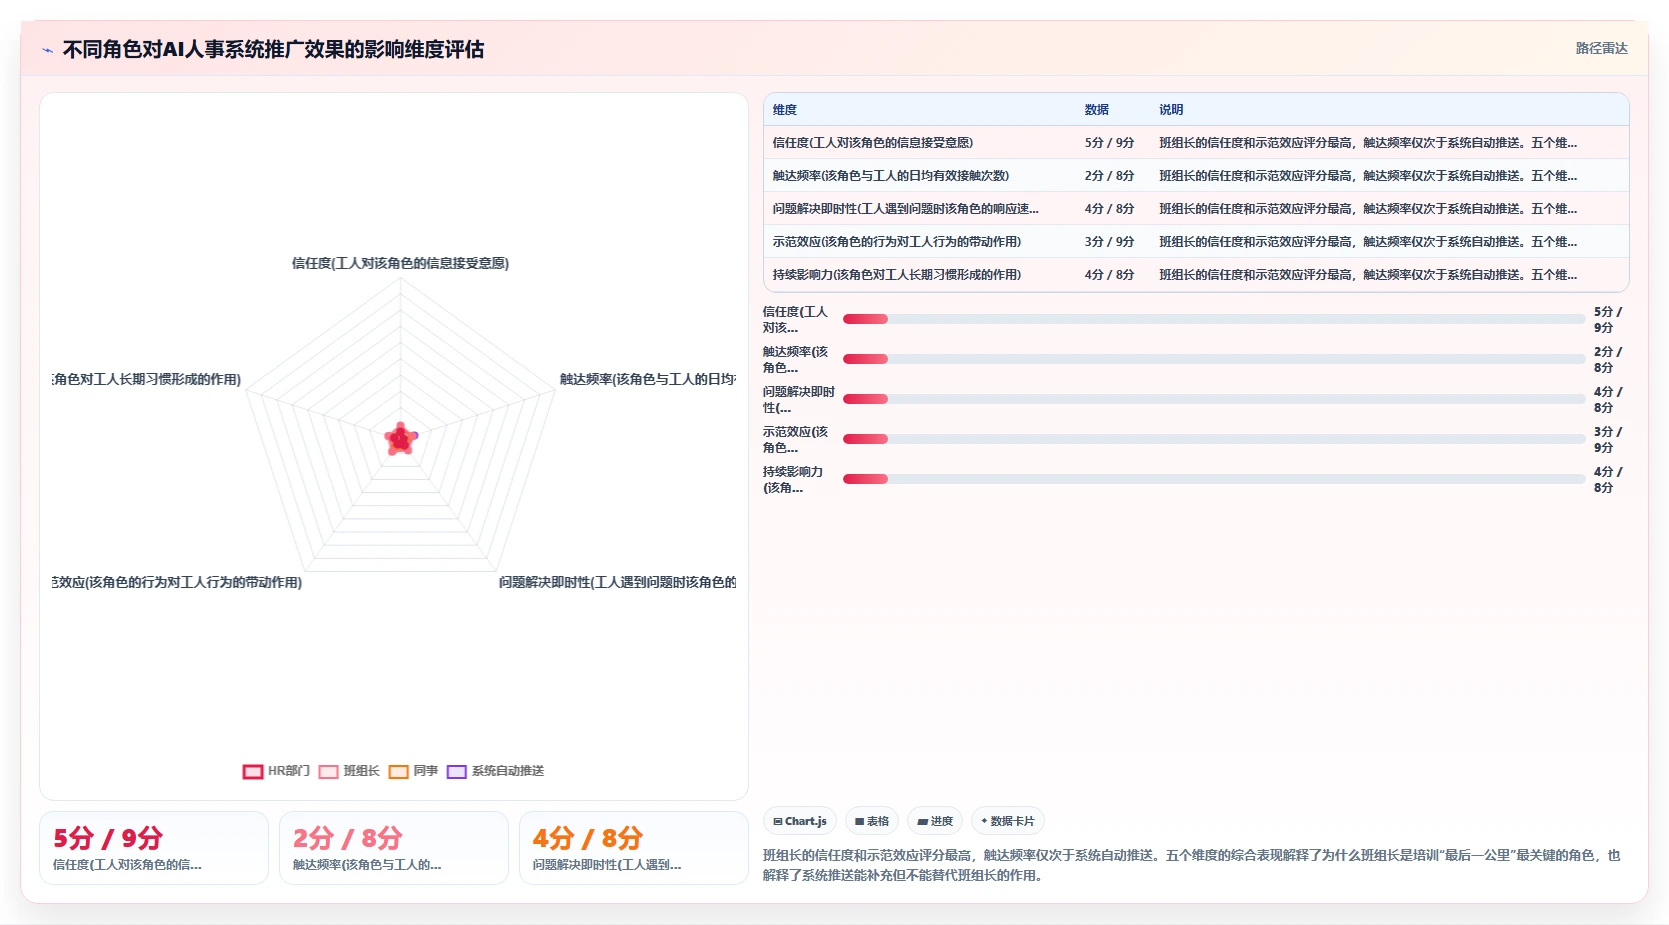Click the 说明 column header
This screenshot has height=925, width=1669.
pyautogui.click(x=1171, y=110)
